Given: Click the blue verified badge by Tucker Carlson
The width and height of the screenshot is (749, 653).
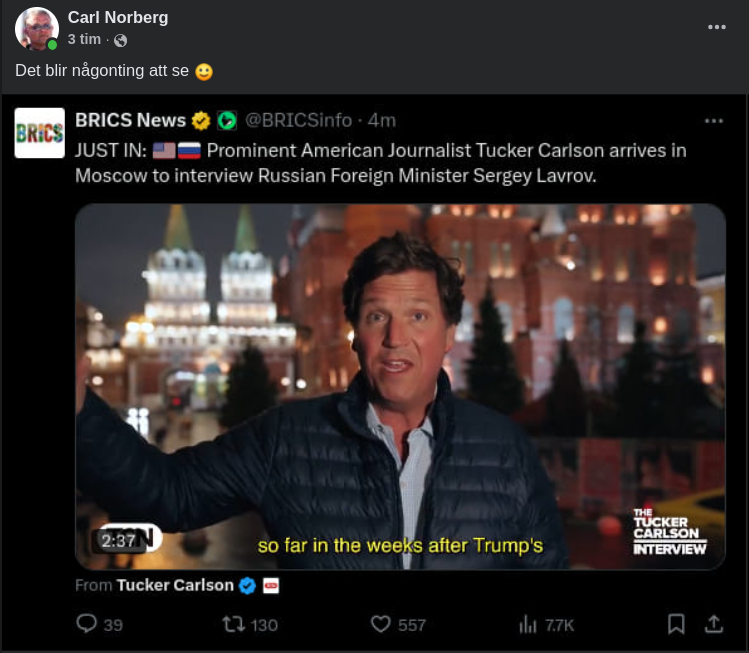Looking at the screenshot, I should pos(247,585).
